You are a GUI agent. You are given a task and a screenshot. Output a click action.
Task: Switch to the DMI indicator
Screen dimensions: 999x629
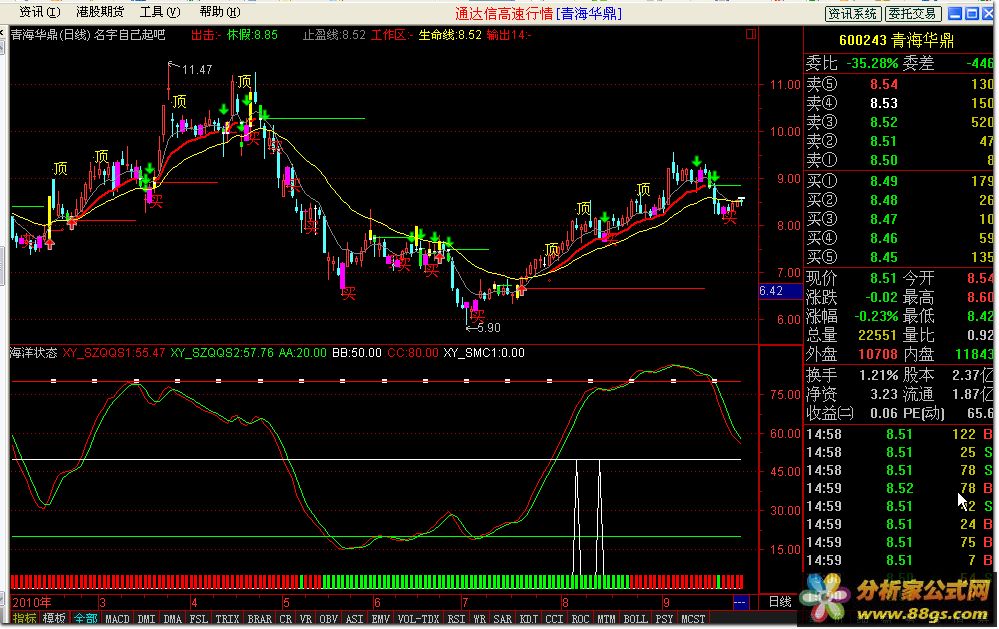(x=147, y=619)
